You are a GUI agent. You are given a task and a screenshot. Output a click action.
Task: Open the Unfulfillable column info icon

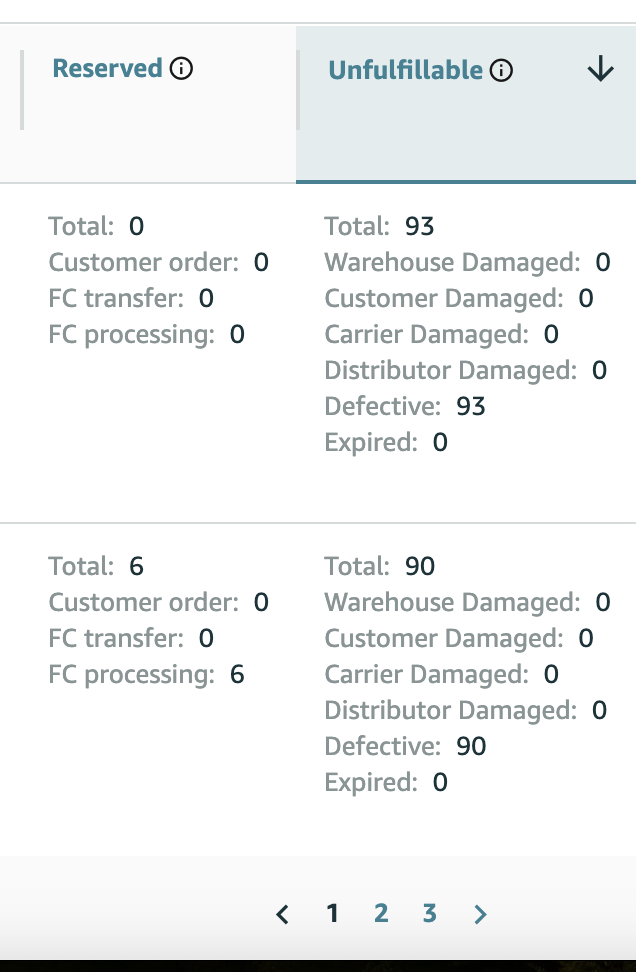[x=501, y=70]
